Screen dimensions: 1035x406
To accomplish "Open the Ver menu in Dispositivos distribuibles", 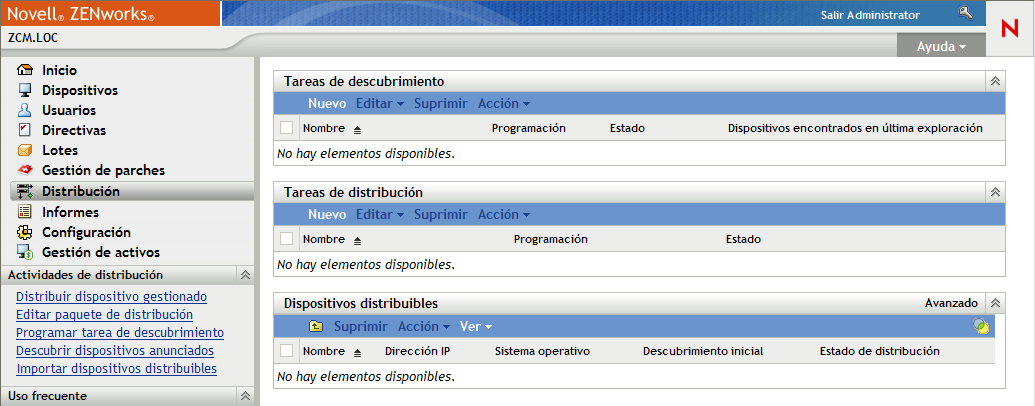I will 475,326.
